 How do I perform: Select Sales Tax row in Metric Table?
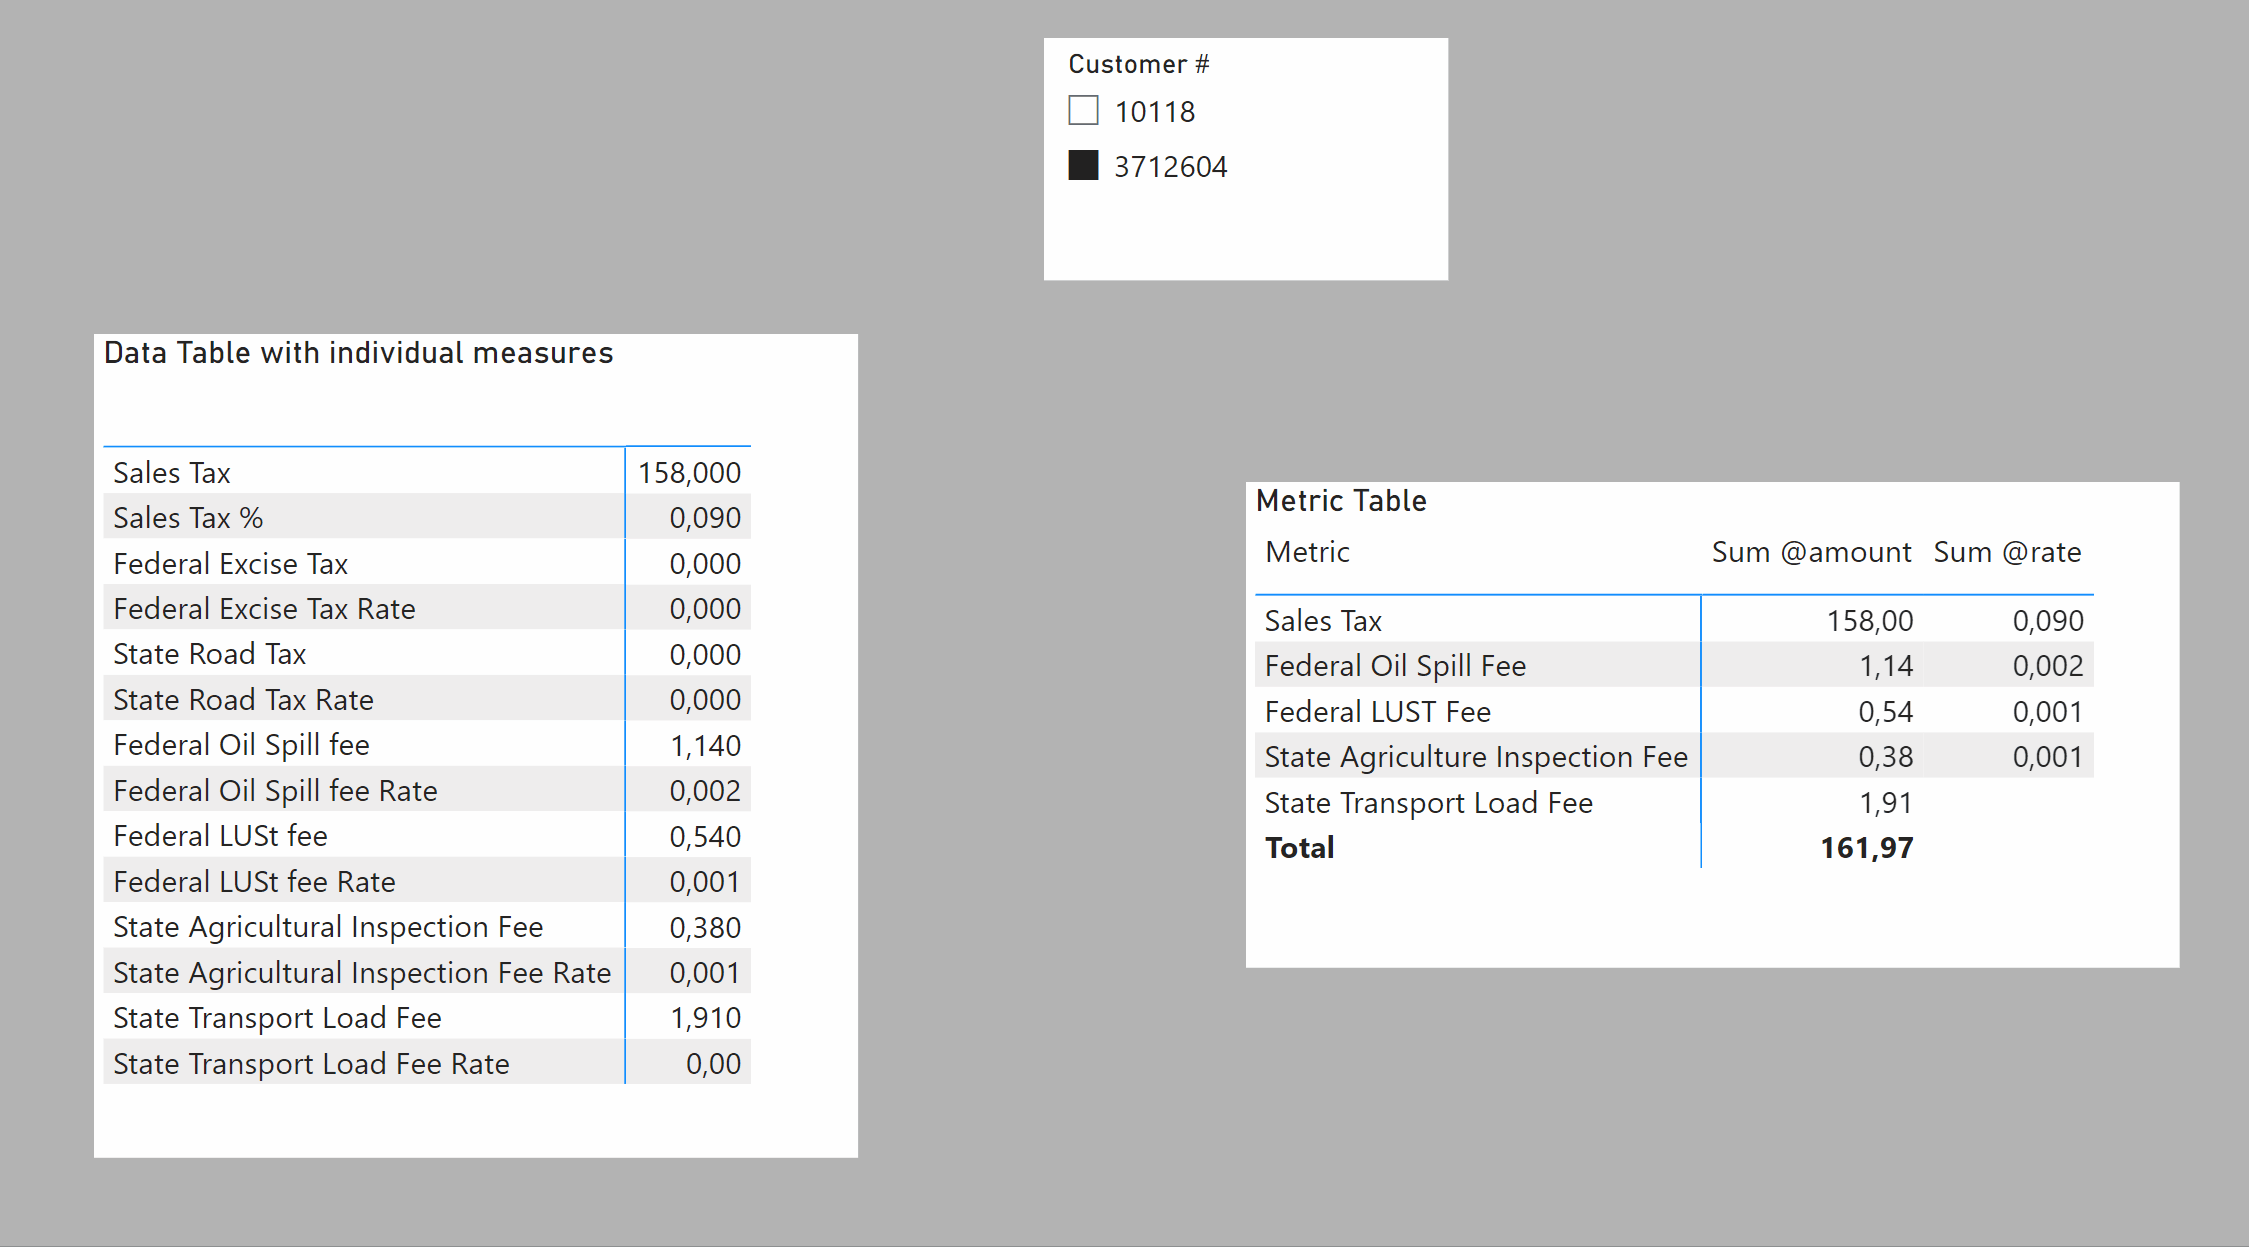tap(1674, 620)
